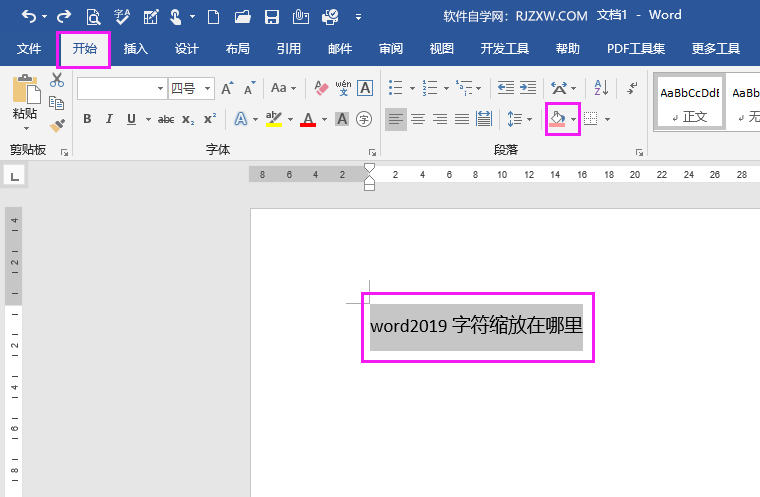Decrease font size with small A
The width and height of the screenshot is (760, 497).
(x=249, y=88)
